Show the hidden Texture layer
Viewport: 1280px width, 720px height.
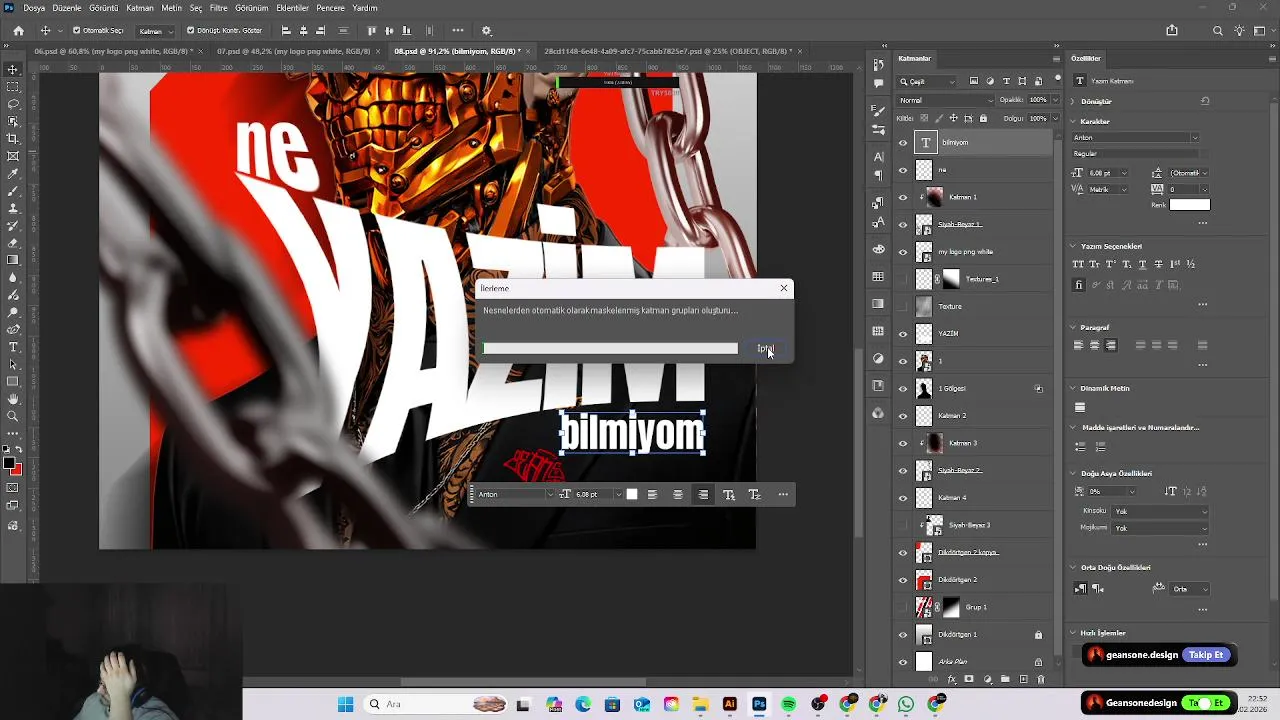tap(903, 306)
